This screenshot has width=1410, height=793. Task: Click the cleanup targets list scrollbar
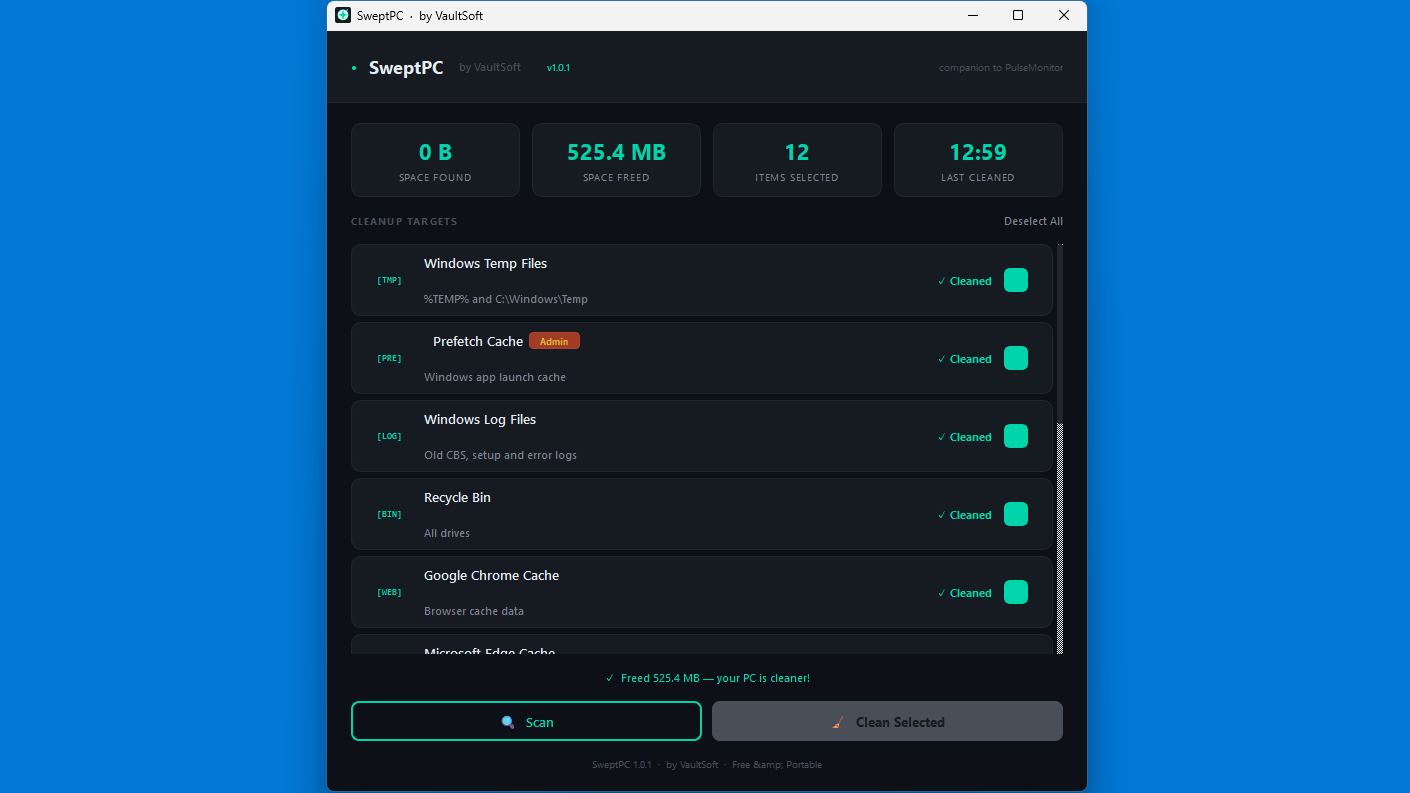click(x=1060, y=449)
